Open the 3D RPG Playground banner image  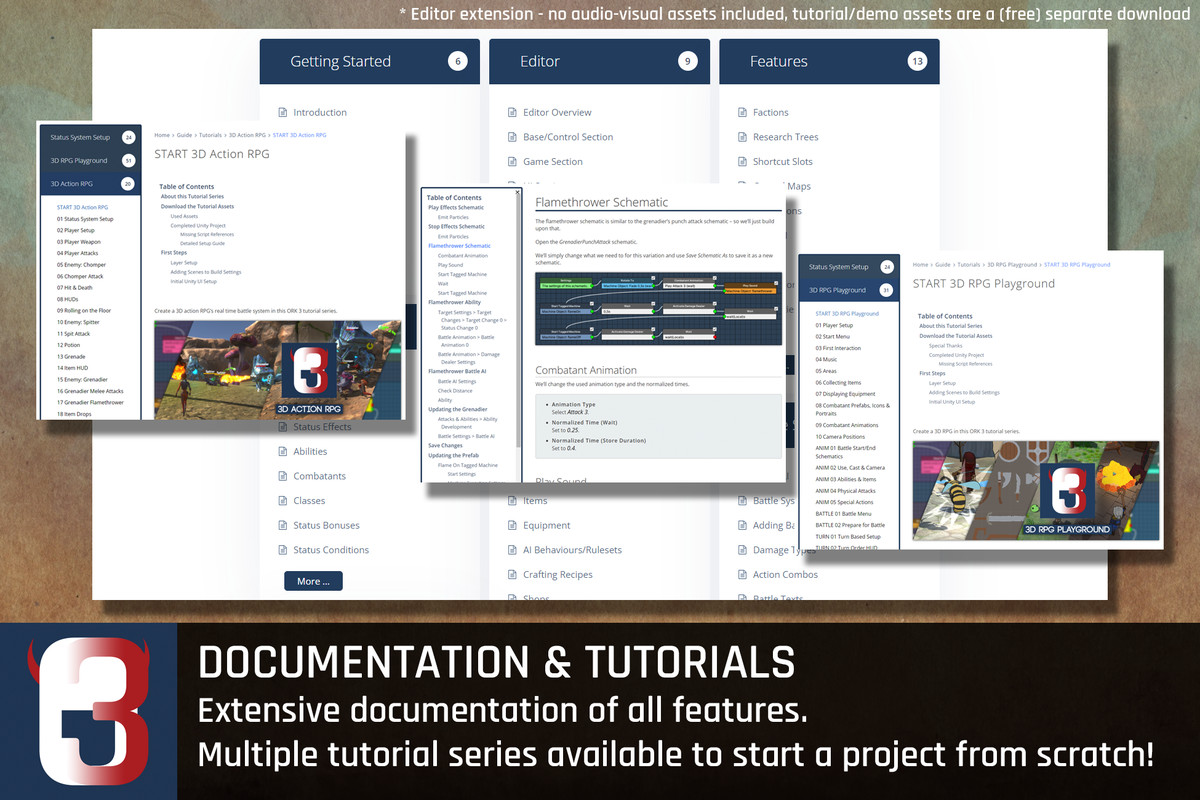click(1036, 490)
